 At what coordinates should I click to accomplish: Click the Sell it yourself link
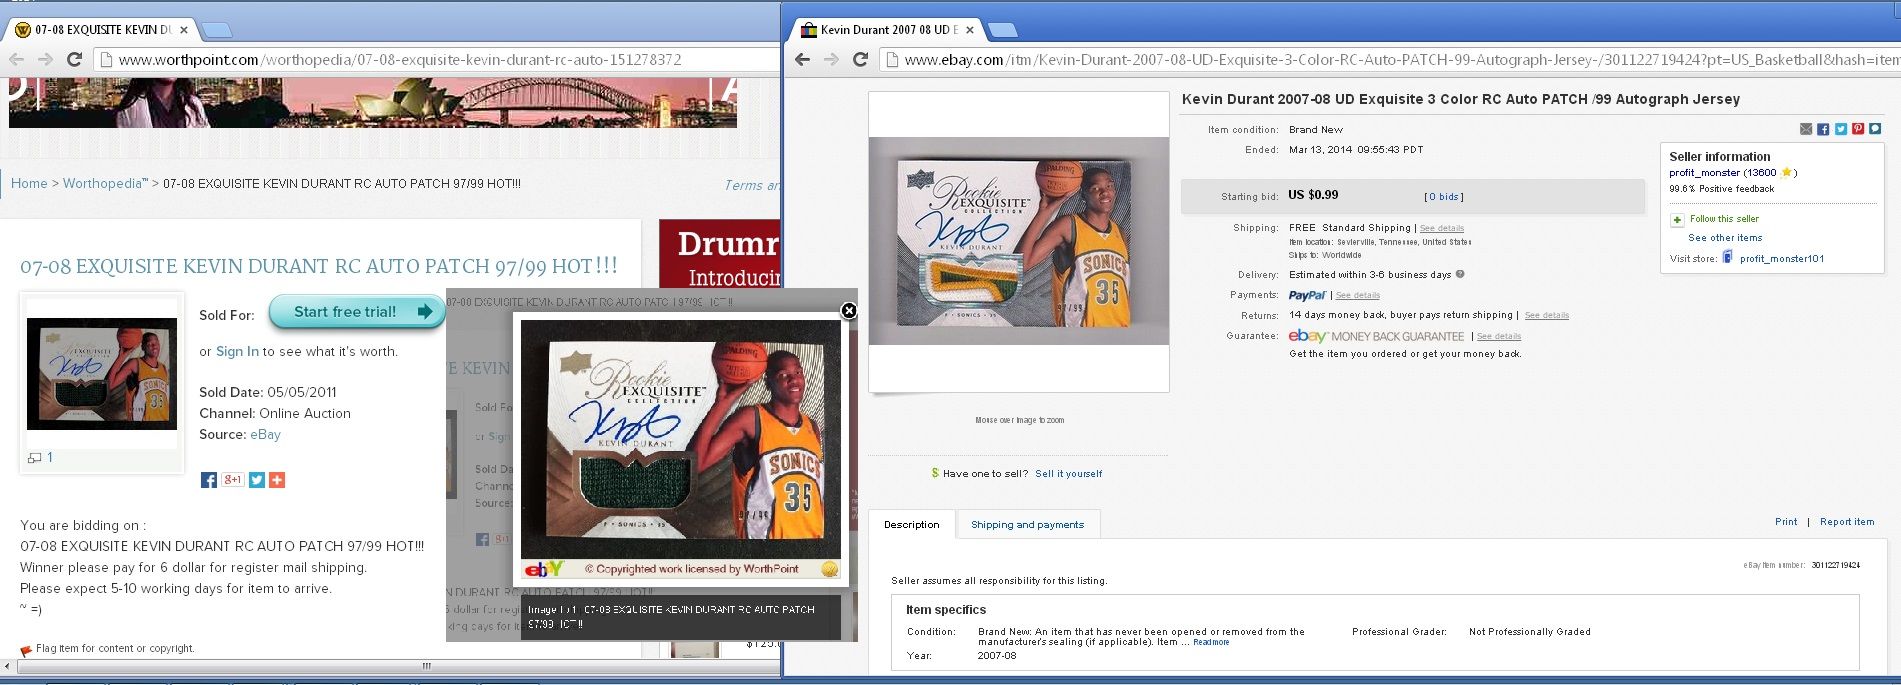click(x=1069, y=474)
